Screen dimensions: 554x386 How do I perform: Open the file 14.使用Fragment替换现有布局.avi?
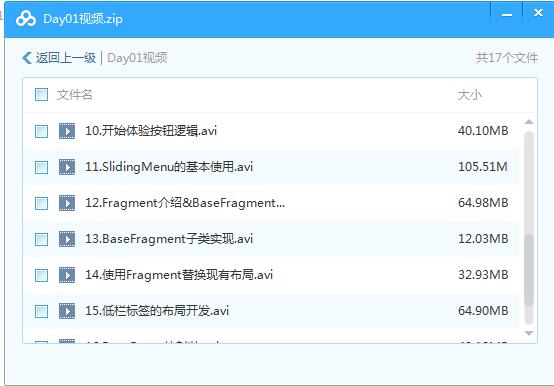179,275
